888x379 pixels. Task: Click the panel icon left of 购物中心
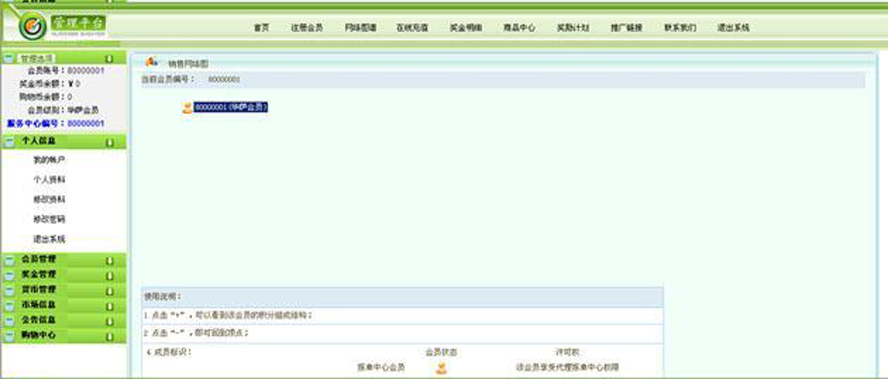9,336
